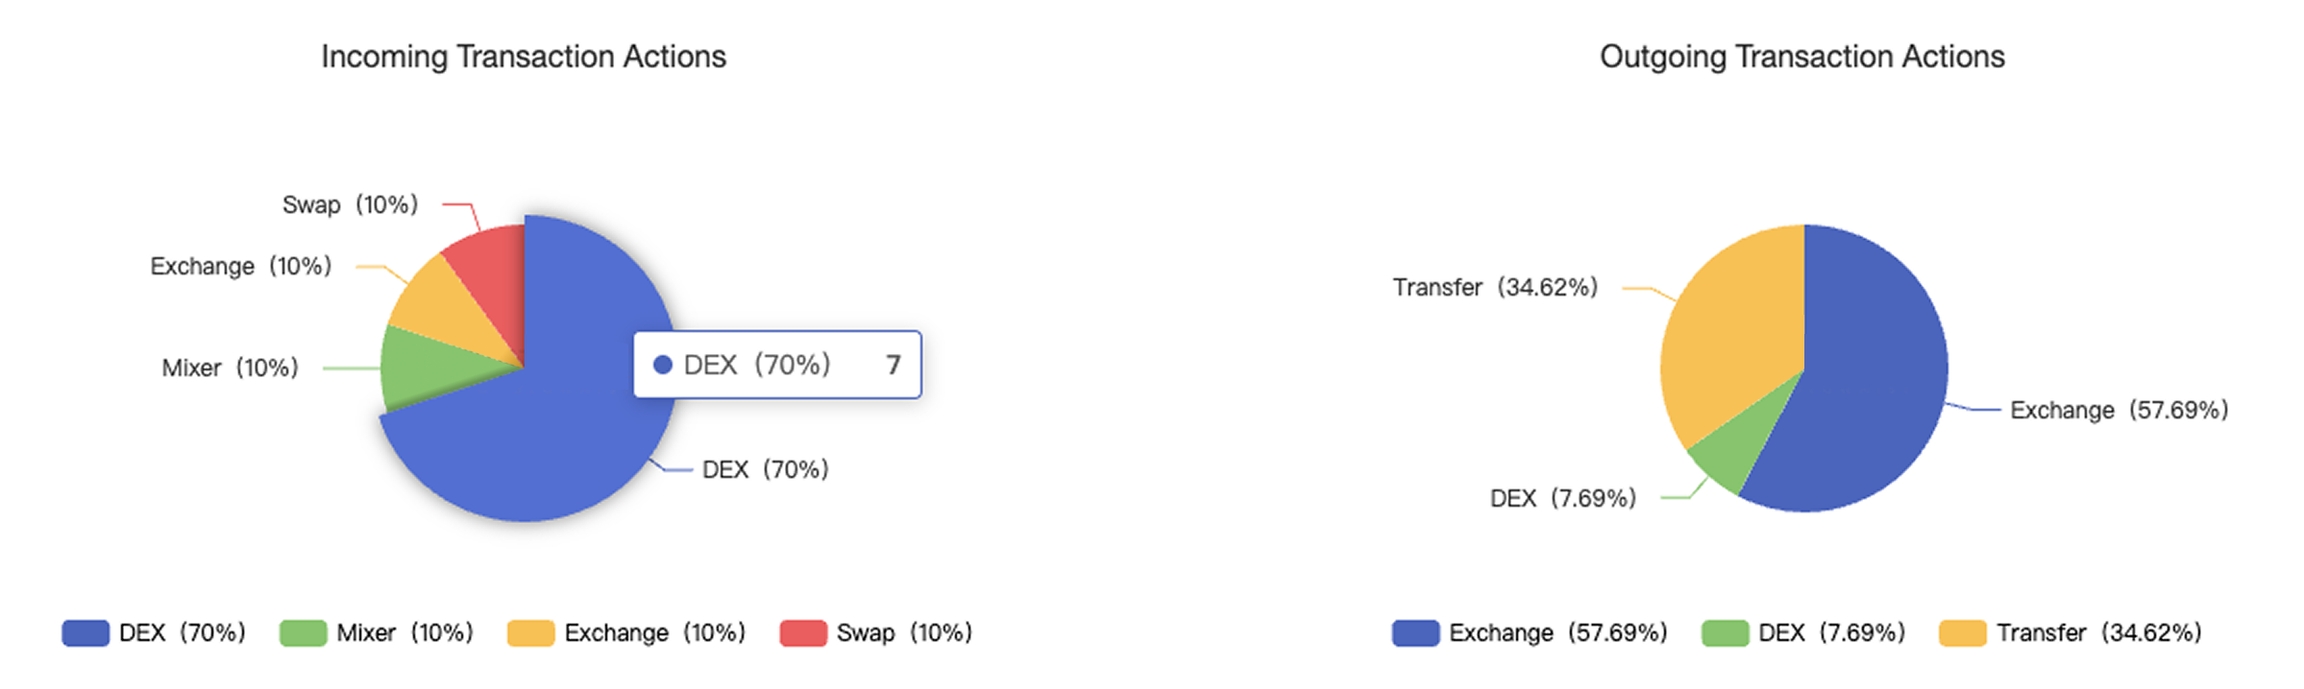Toggle Exchange legend entry under incoming chart

tap(626, 633)
